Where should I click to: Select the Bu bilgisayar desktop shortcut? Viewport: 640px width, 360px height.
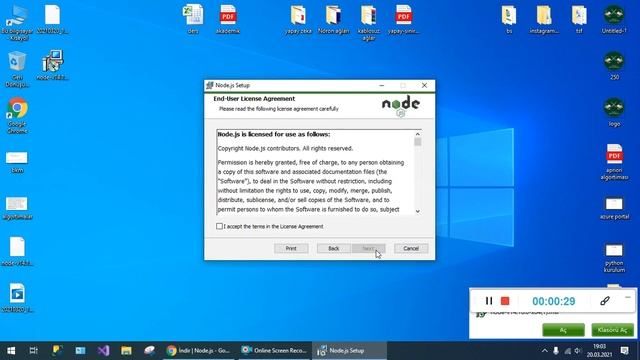(x=17, y=23)
